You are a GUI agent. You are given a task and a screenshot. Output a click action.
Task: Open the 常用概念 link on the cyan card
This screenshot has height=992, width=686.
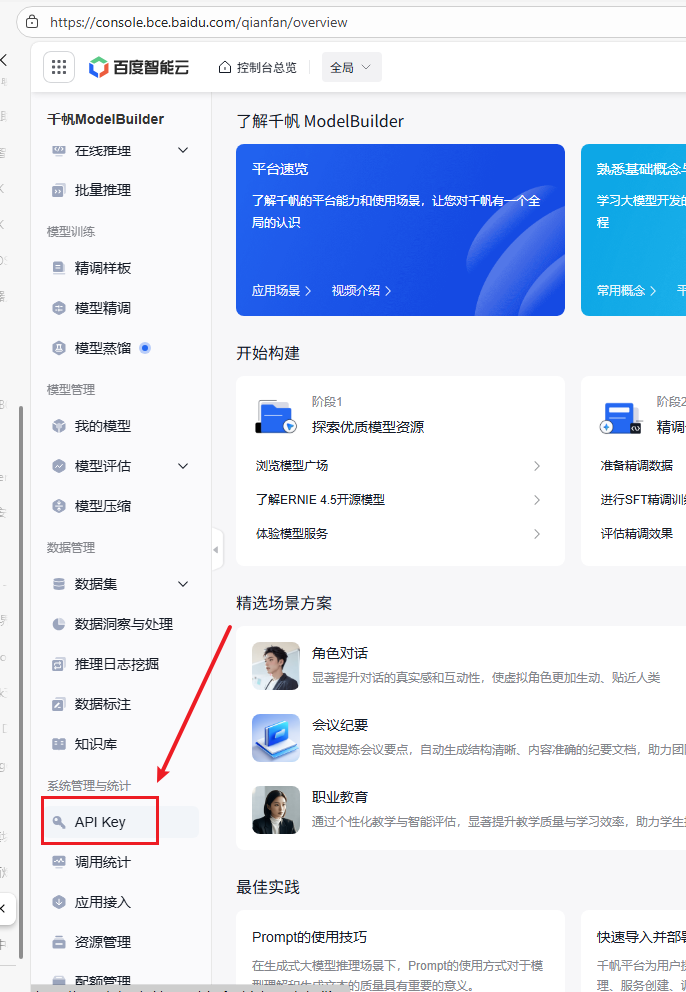pyautogui.click(x=627, y=290)
